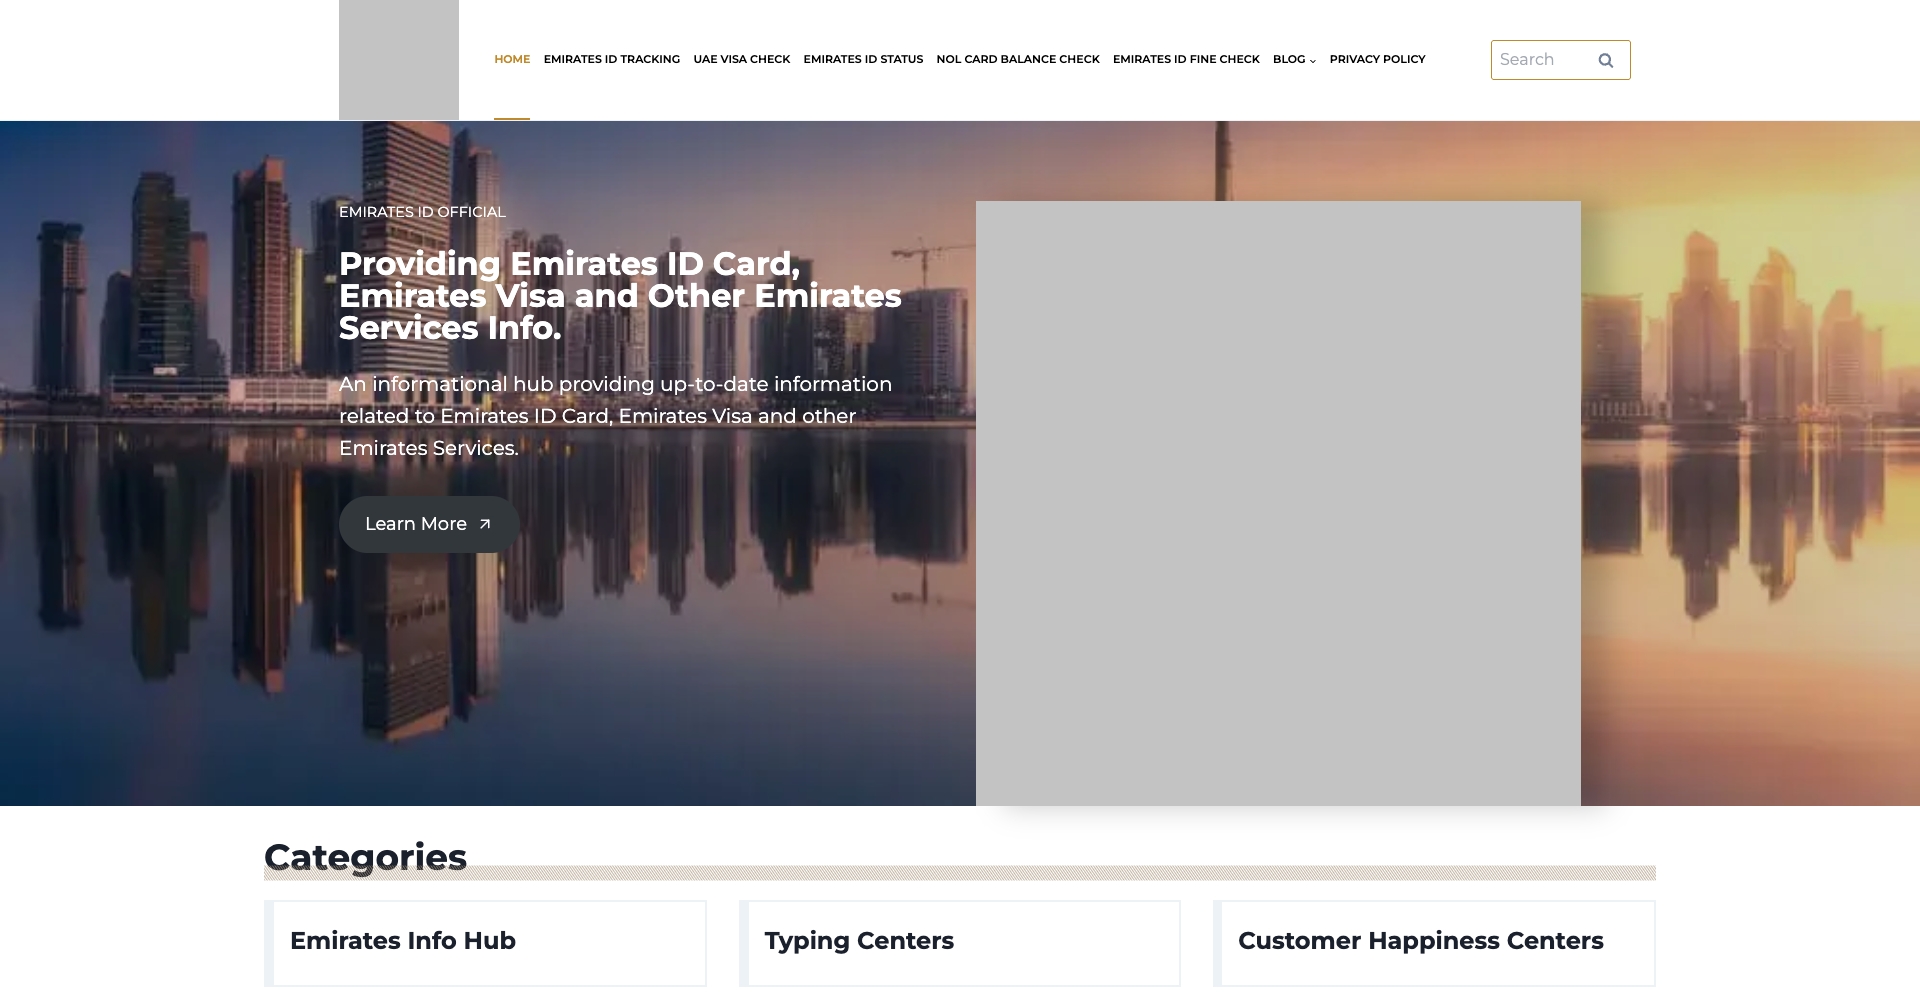Click the search magnifier icon
Screen dimensions: 1920x993
click(x=1605, y=60)
